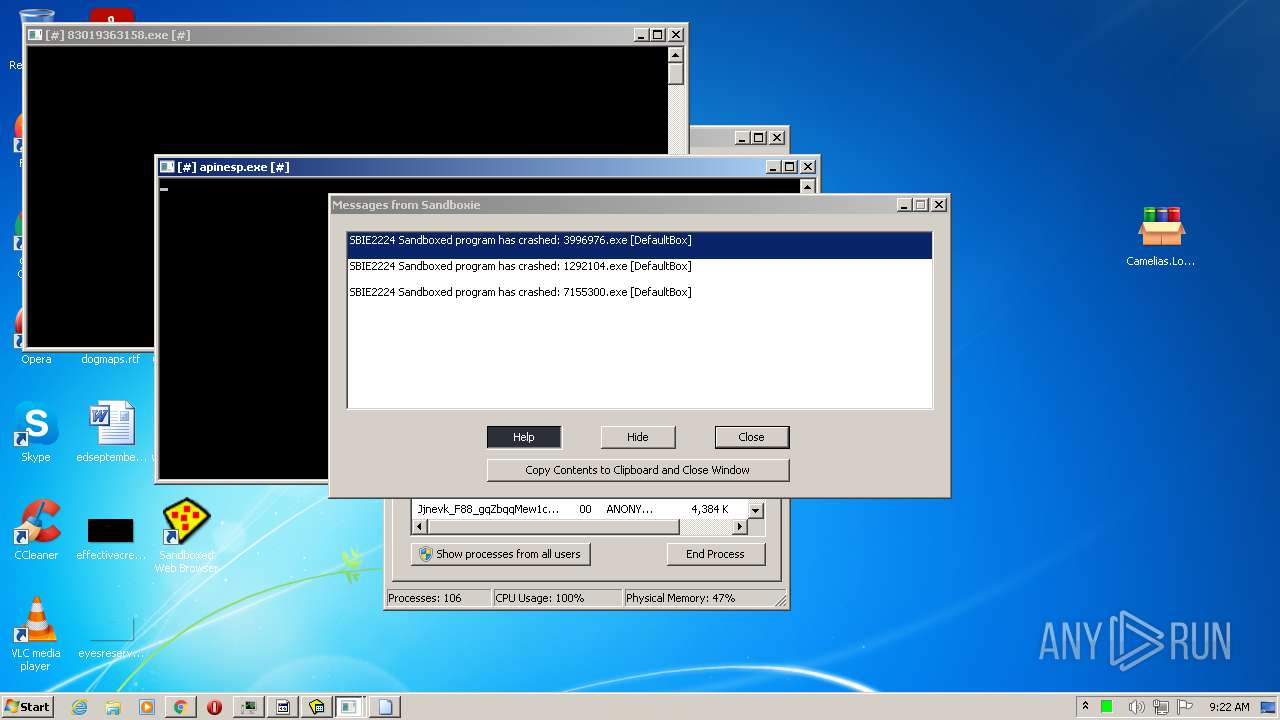Open the blank document taskbar button
1280x720 pixels.
[x=385, y=707]
